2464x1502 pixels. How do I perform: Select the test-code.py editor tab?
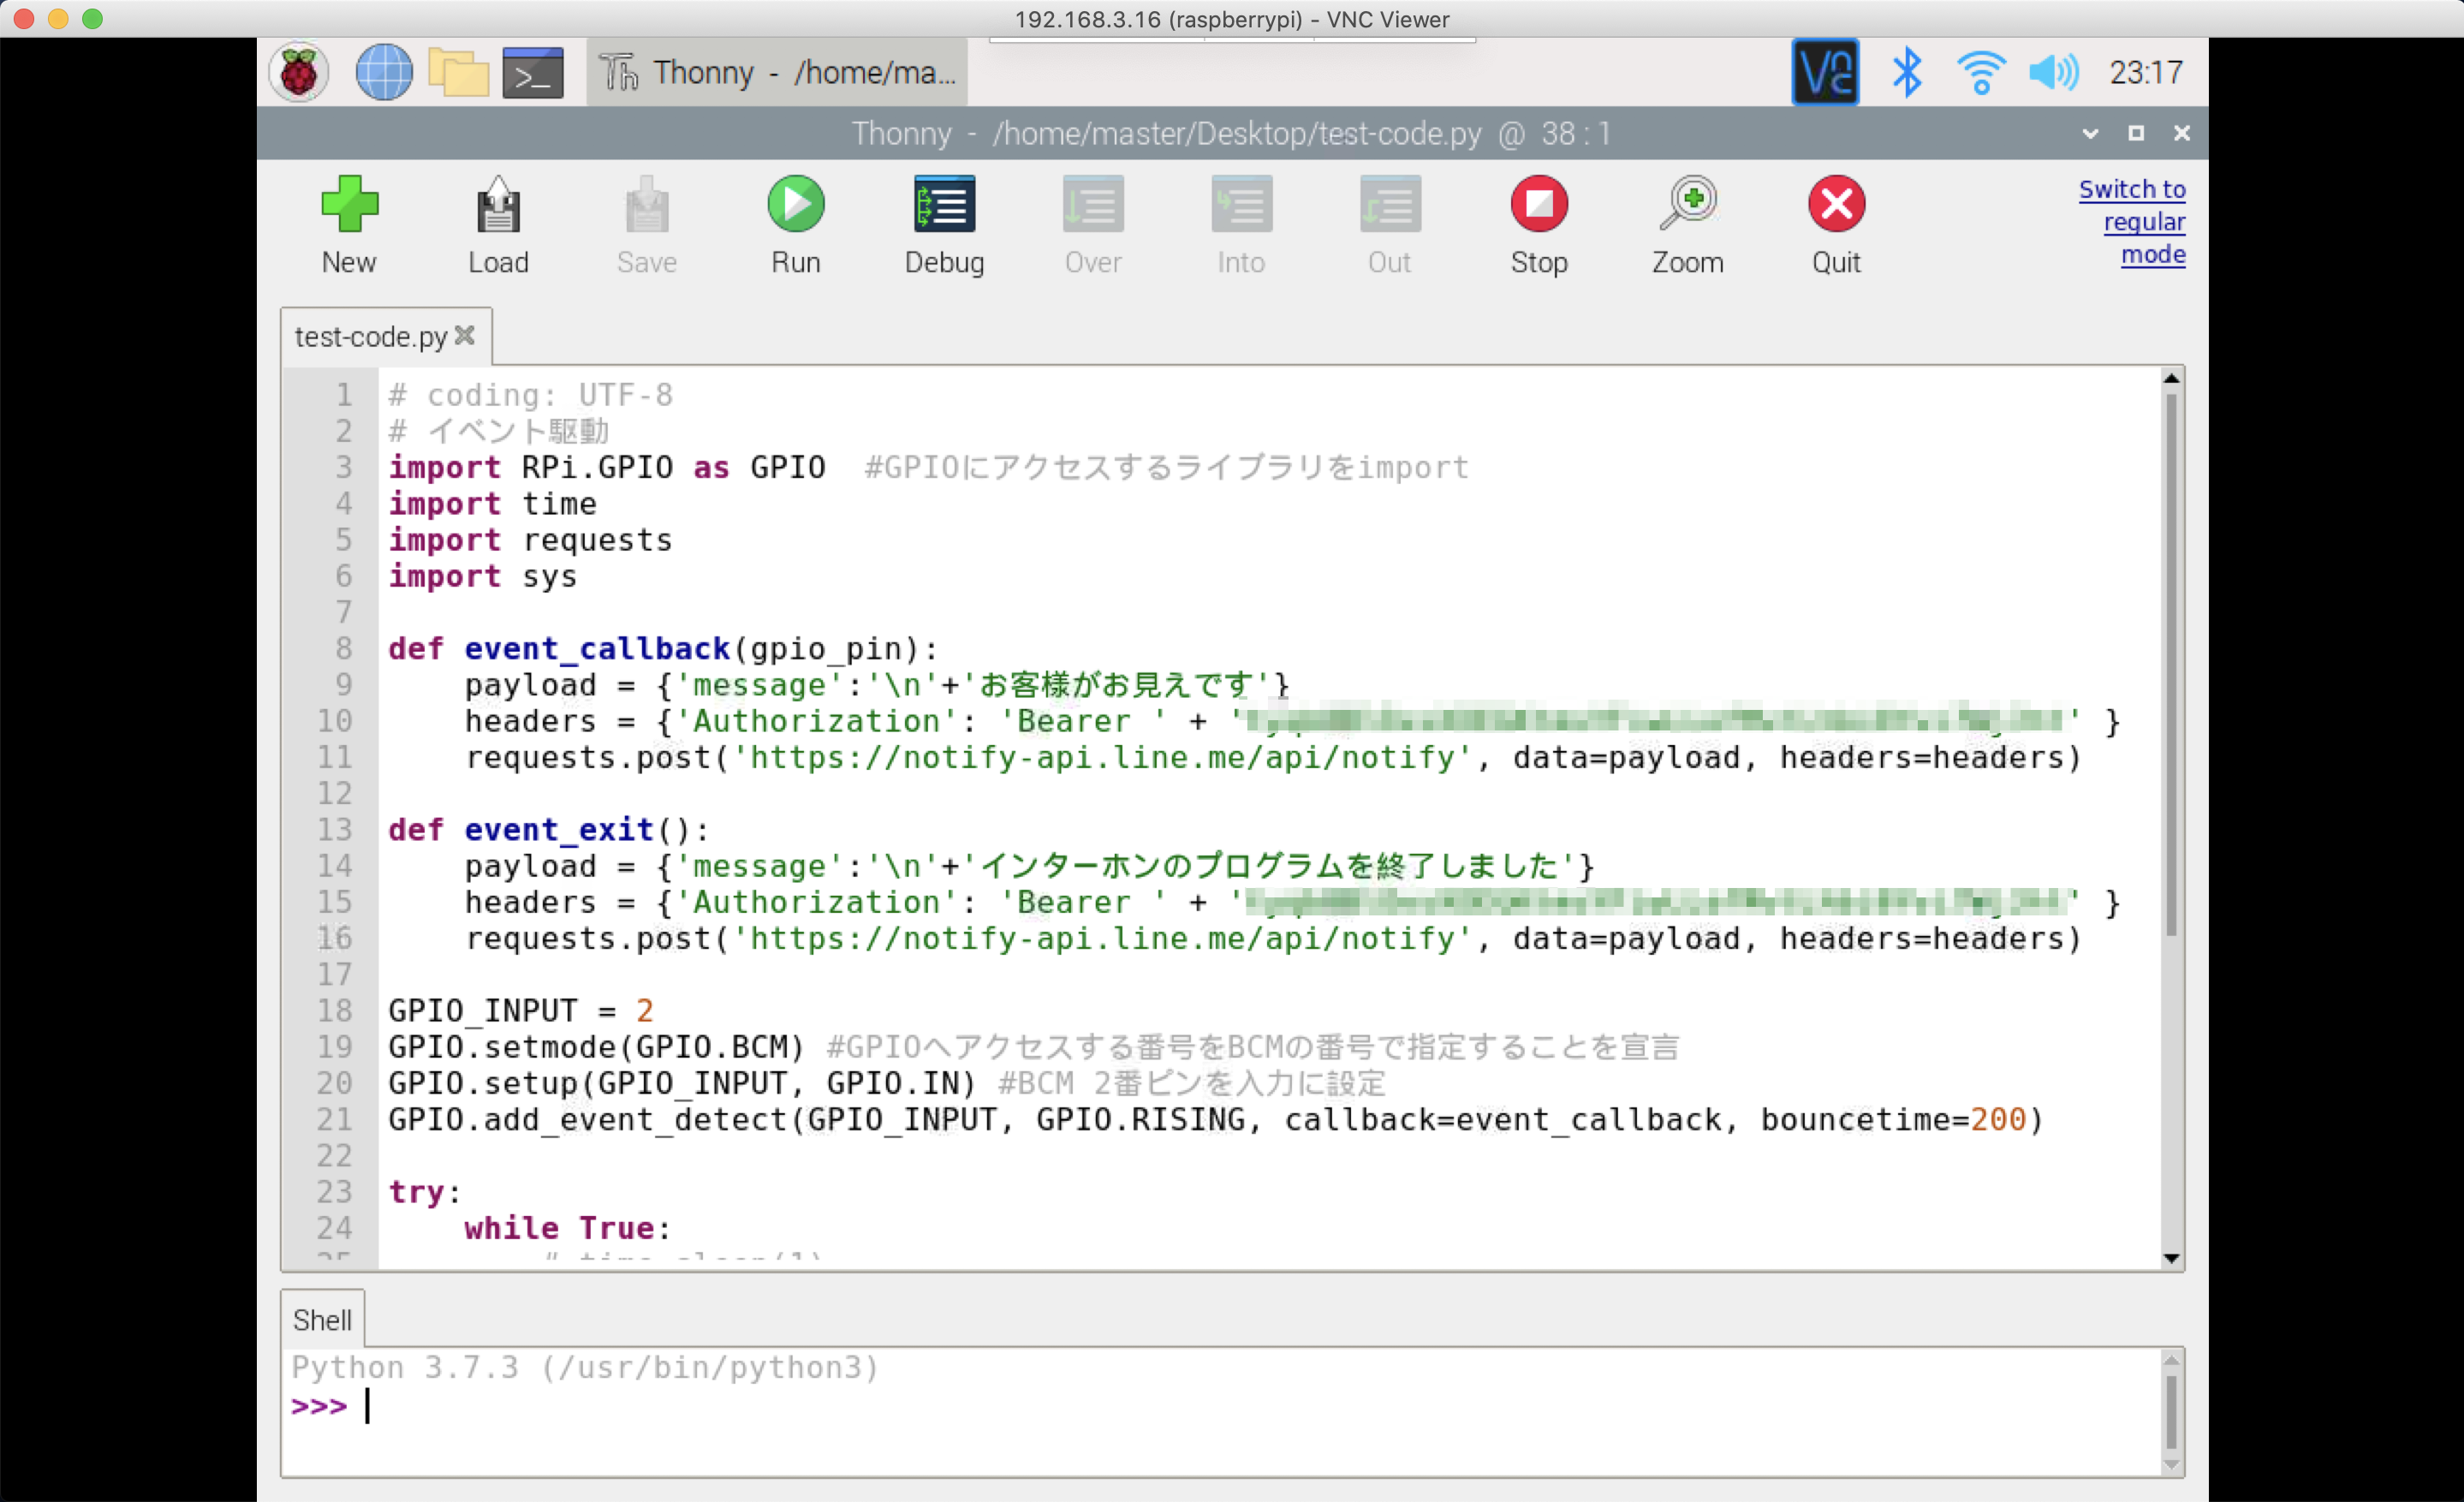click(370, 337)
